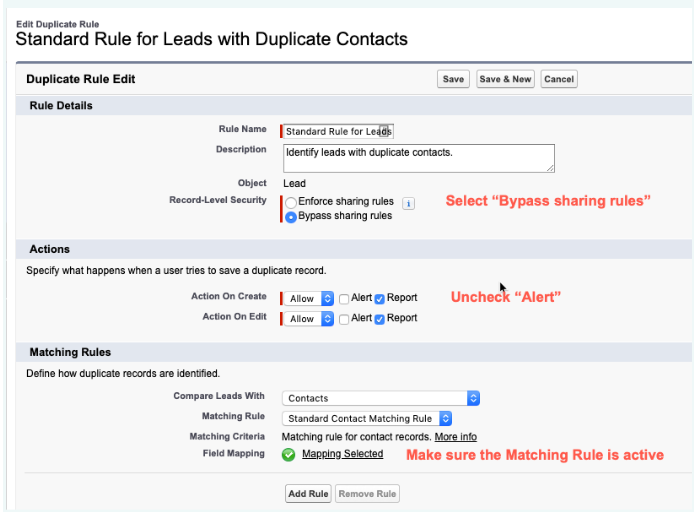
Task: Click the Add Rule button
Action: (x=308, y=493)
